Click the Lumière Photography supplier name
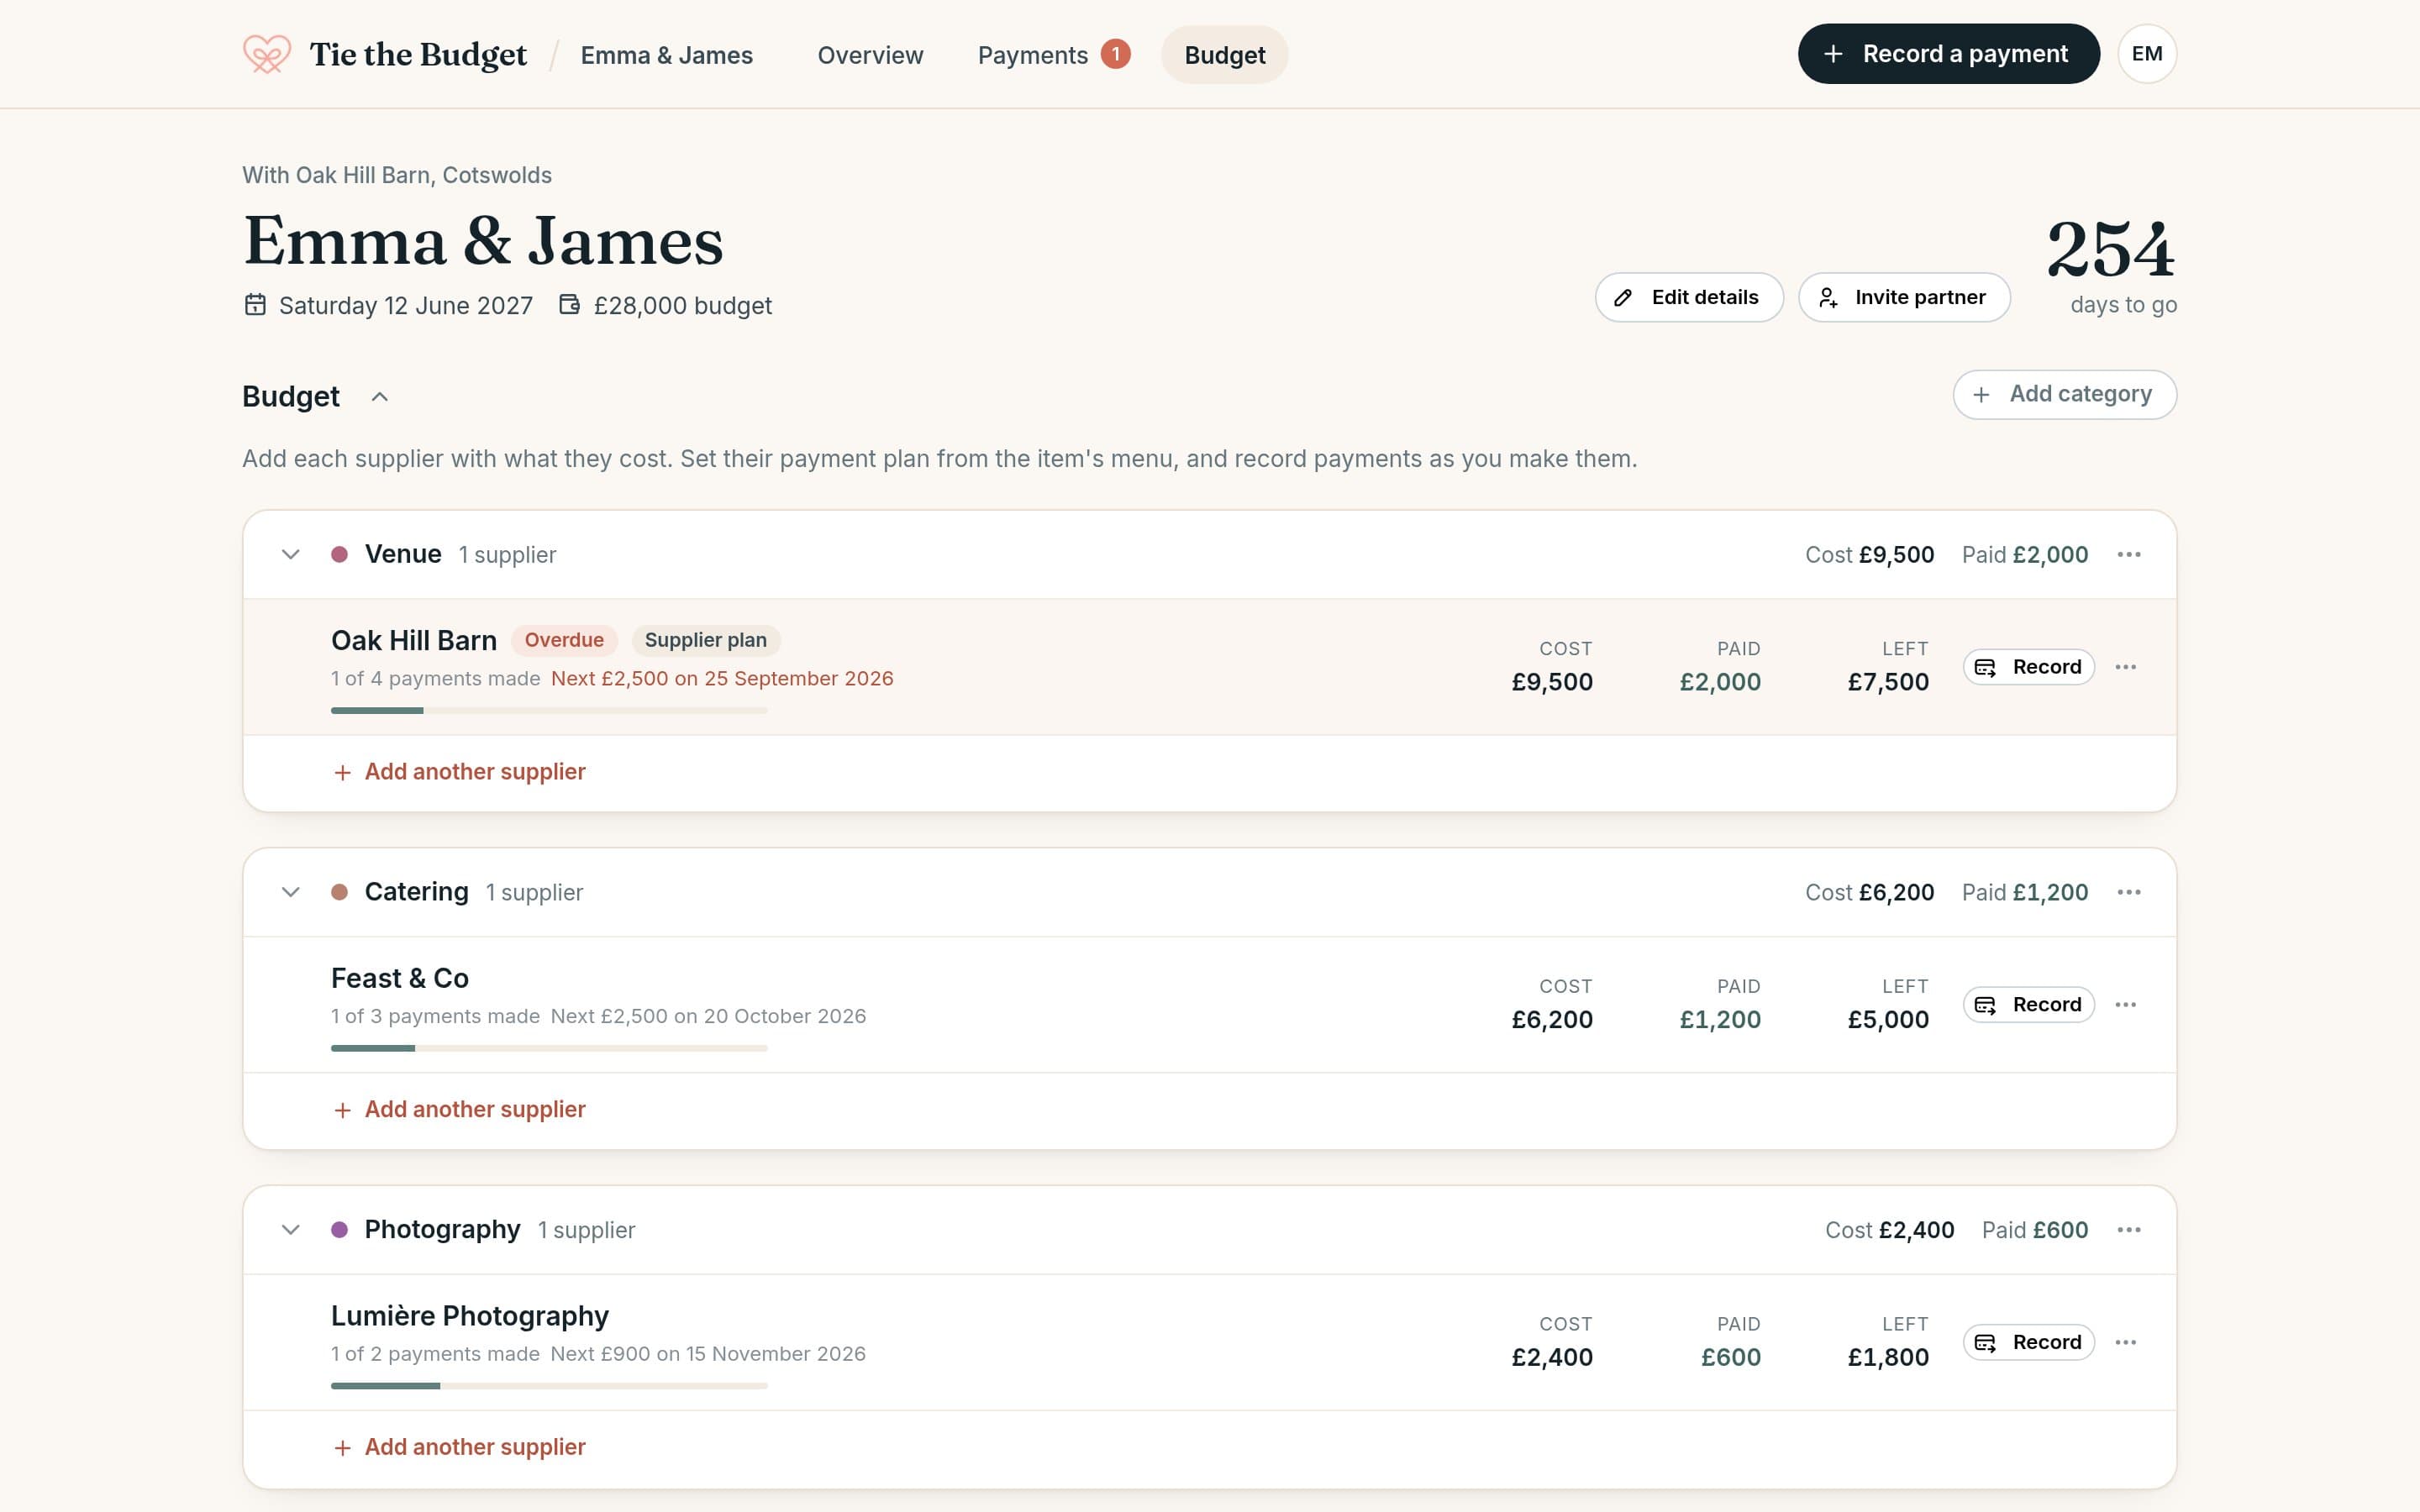The image size is (2420, 1512). pyautogui.click(x=470, y=1317)
